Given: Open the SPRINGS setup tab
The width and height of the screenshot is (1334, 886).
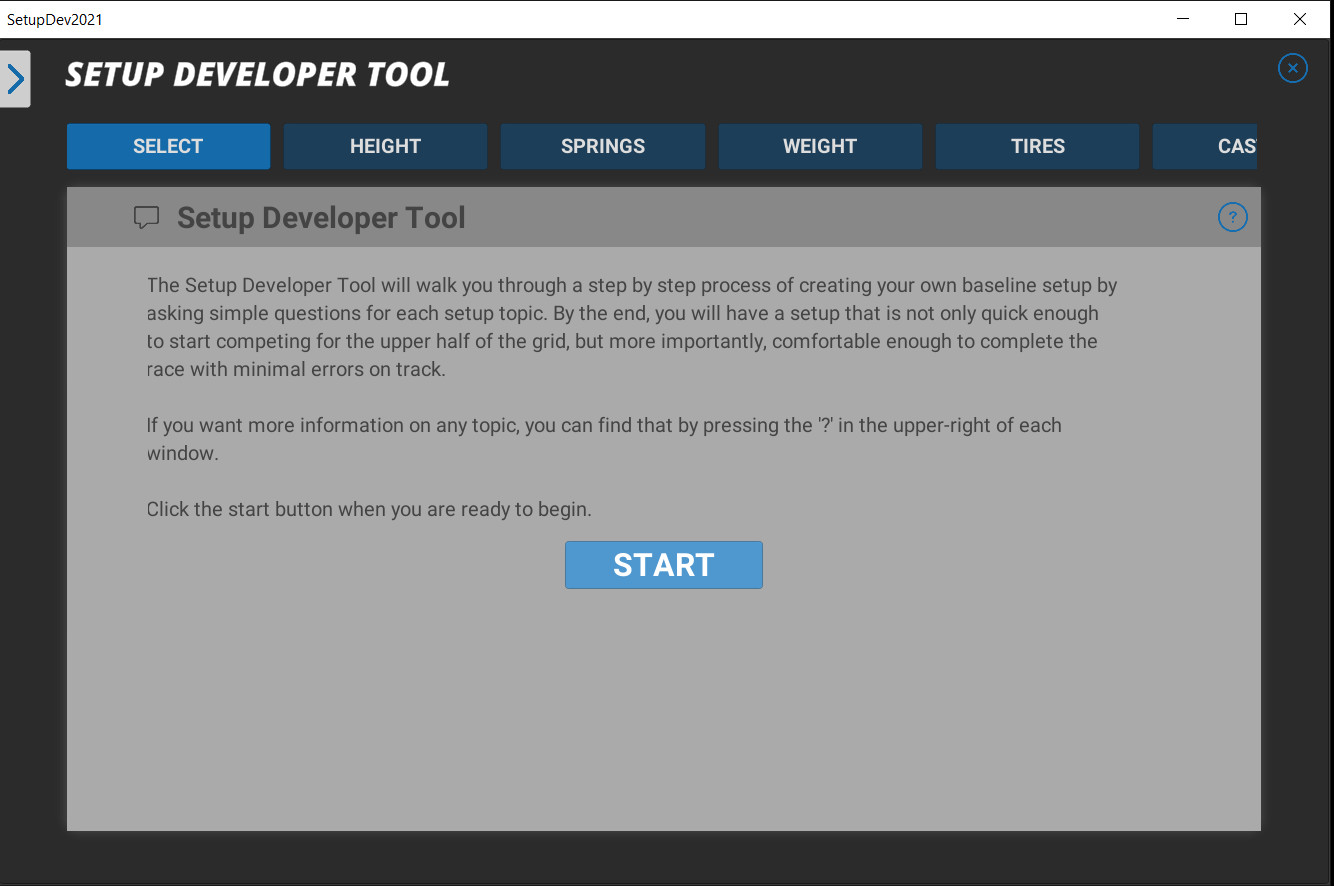Looking at the screenshot, I should pos(602,146).
